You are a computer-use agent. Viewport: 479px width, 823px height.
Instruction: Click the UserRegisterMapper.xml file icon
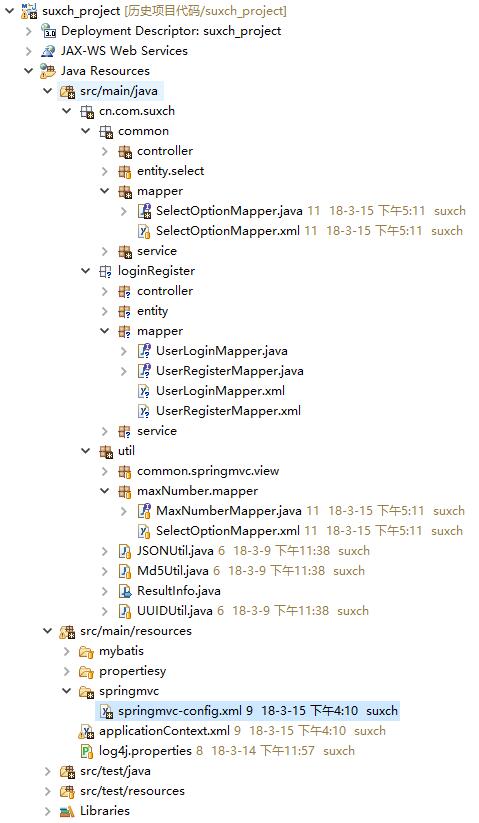click(144, 411)
